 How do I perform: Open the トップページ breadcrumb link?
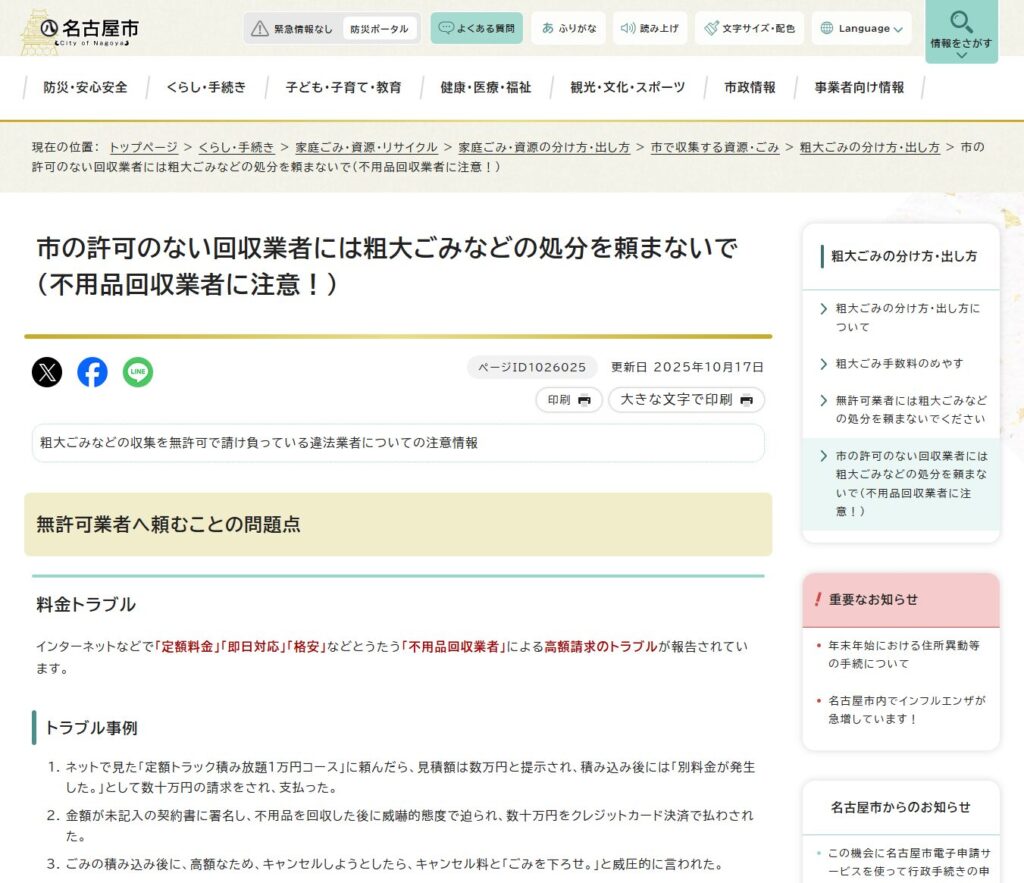click(142, 145)
